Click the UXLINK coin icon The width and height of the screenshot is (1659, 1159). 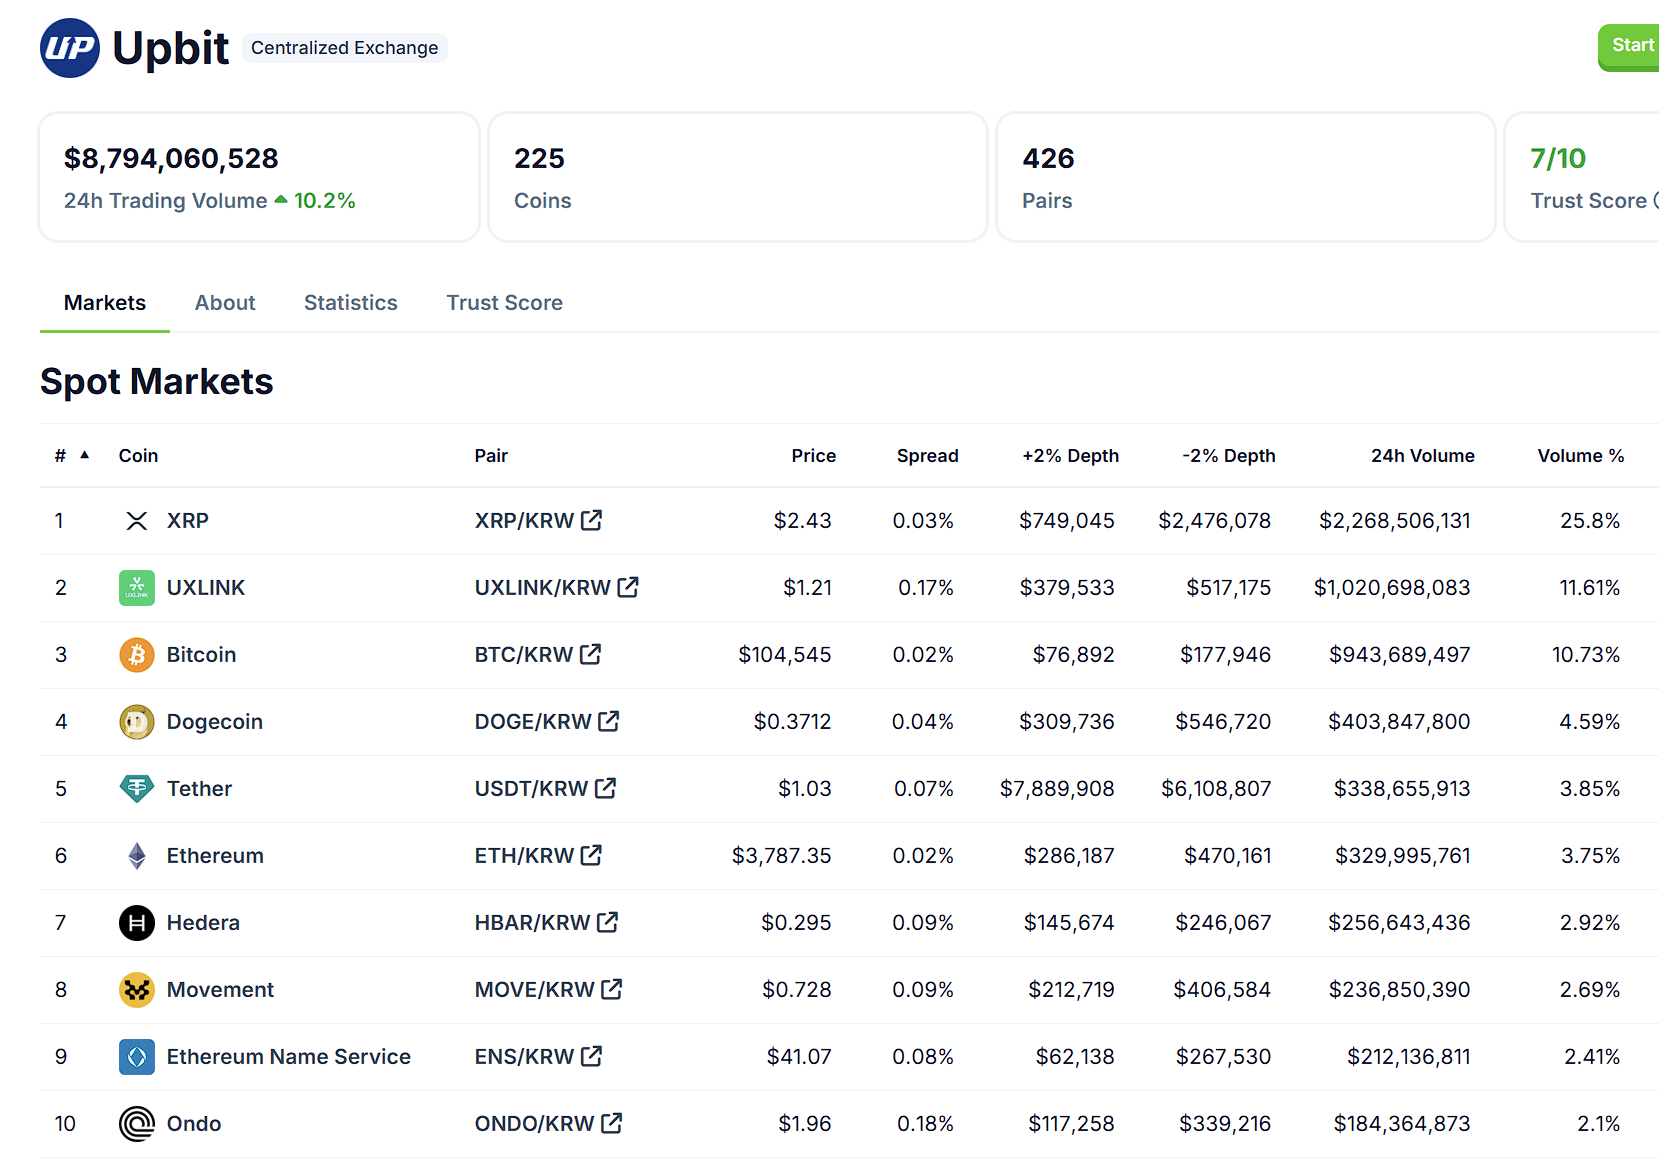pos(137,588)
